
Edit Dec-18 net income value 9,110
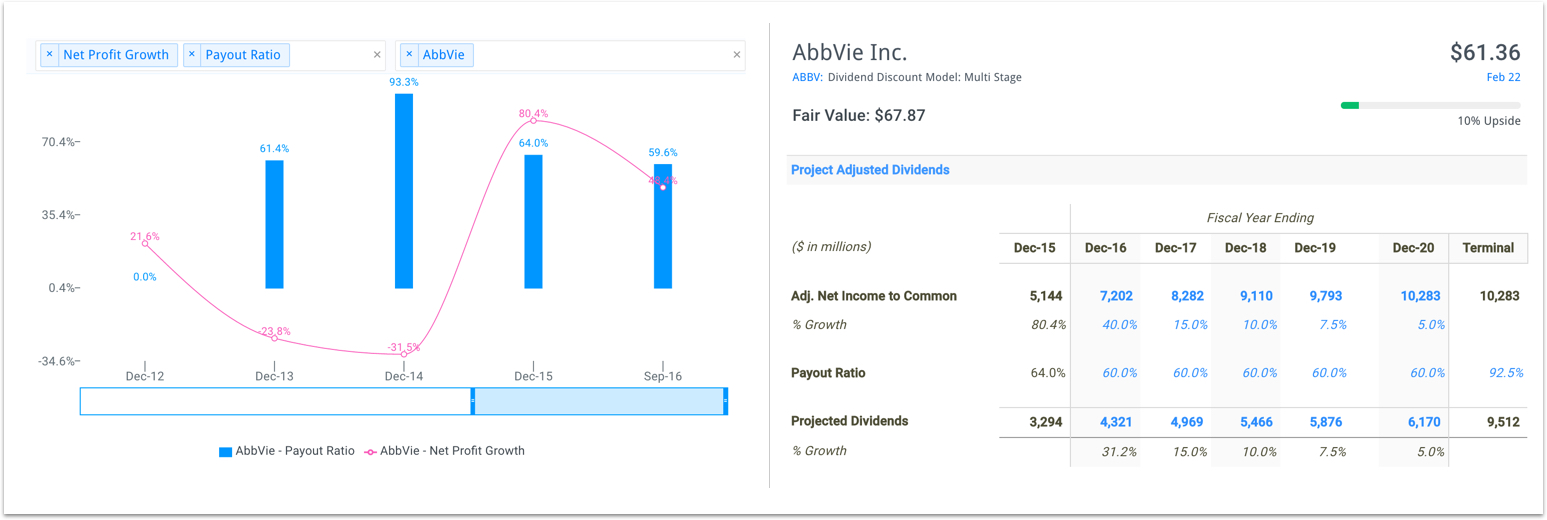click(x=1256, y=296)
